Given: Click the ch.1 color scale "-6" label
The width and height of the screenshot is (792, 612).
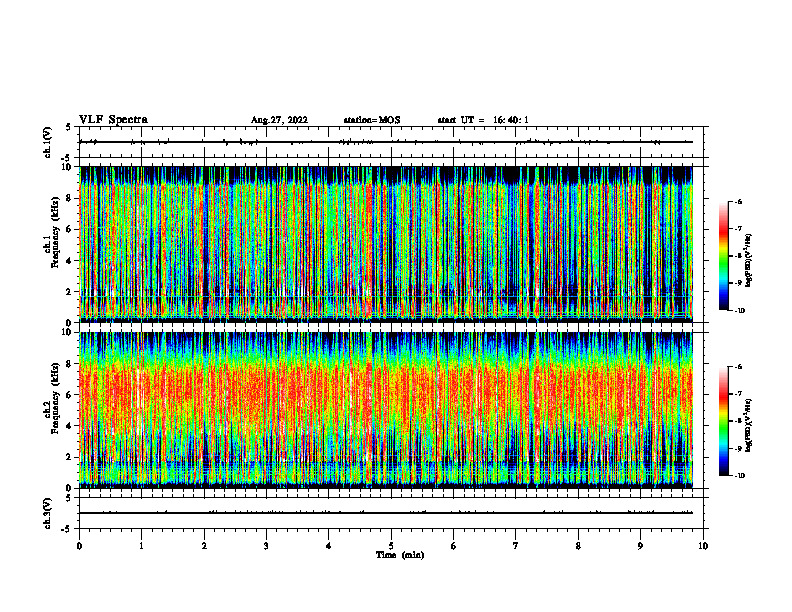Looking at the screenshot, I should [x=739, y=202].
